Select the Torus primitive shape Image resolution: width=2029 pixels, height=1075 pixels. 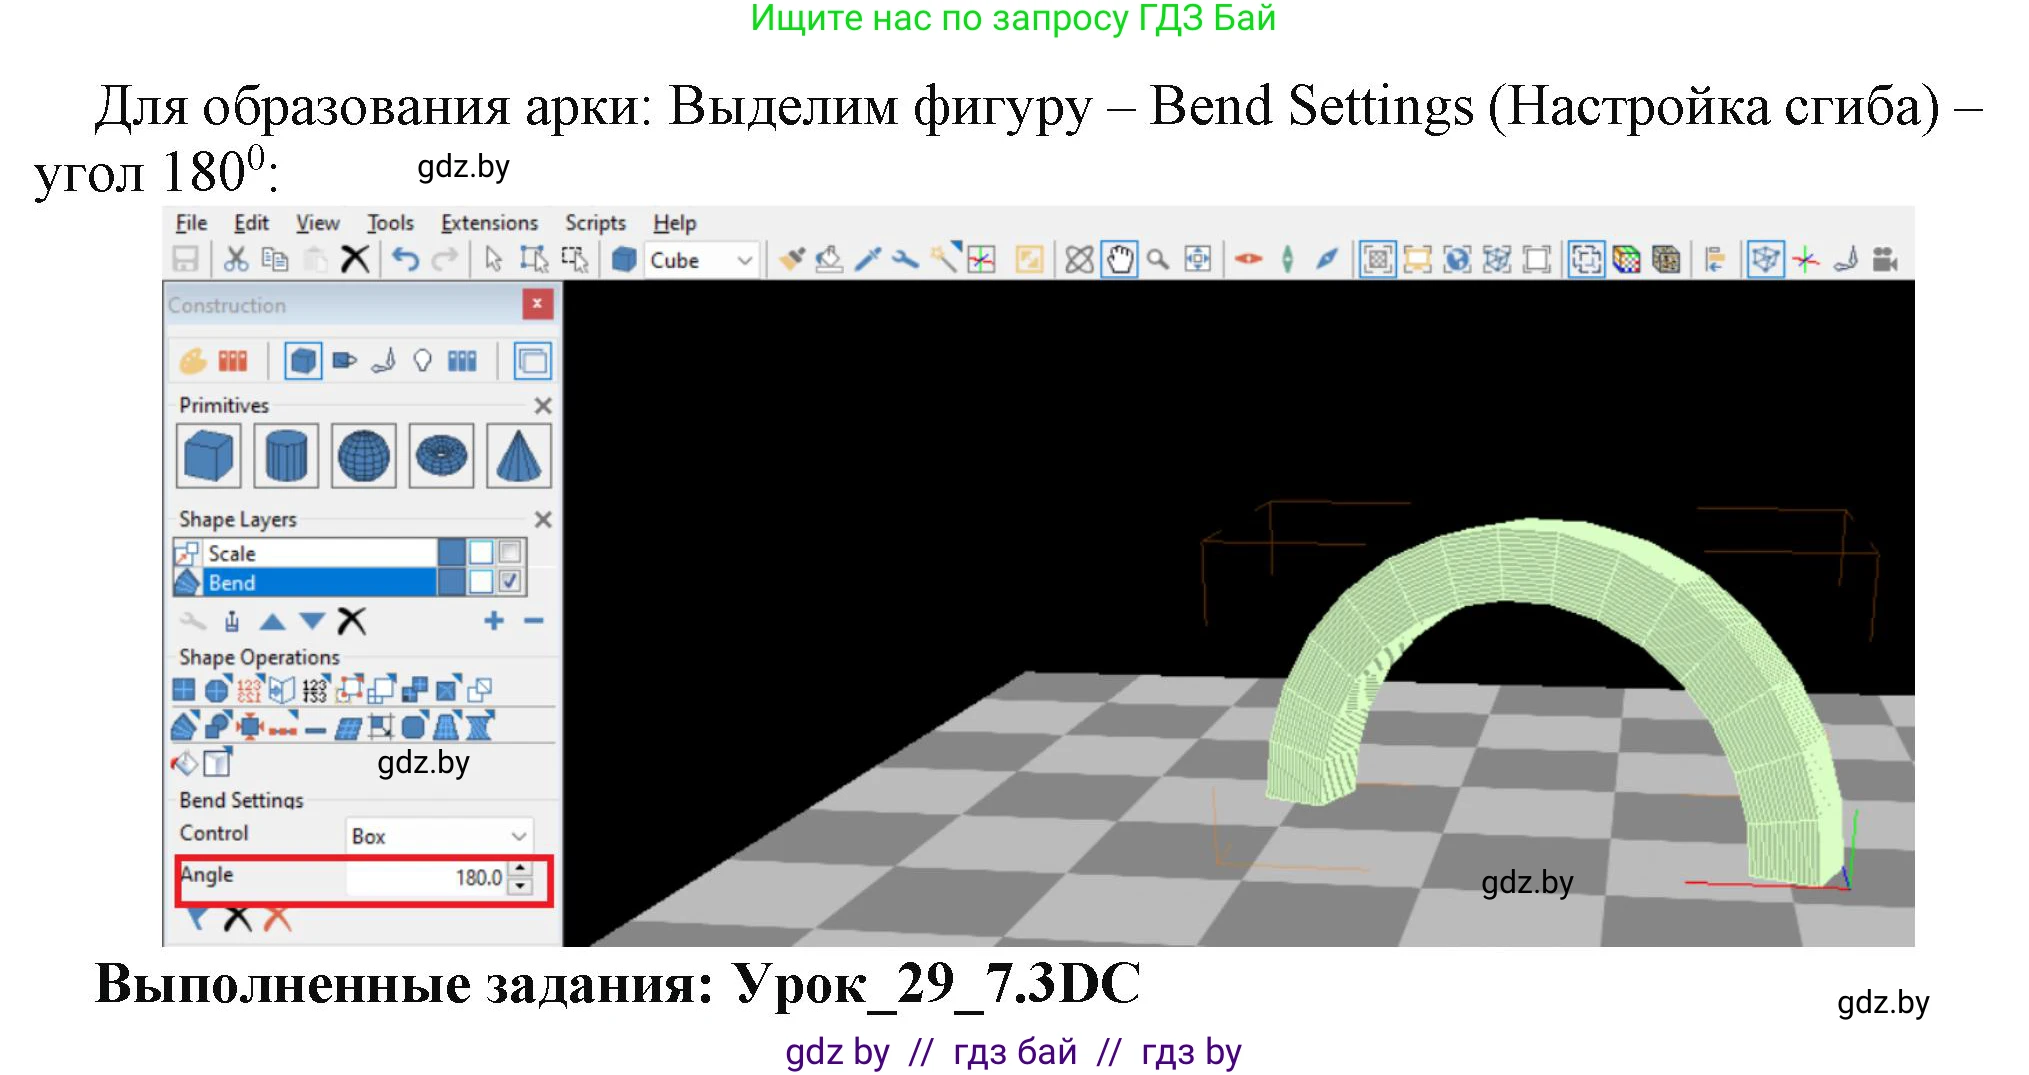[441, 456]
